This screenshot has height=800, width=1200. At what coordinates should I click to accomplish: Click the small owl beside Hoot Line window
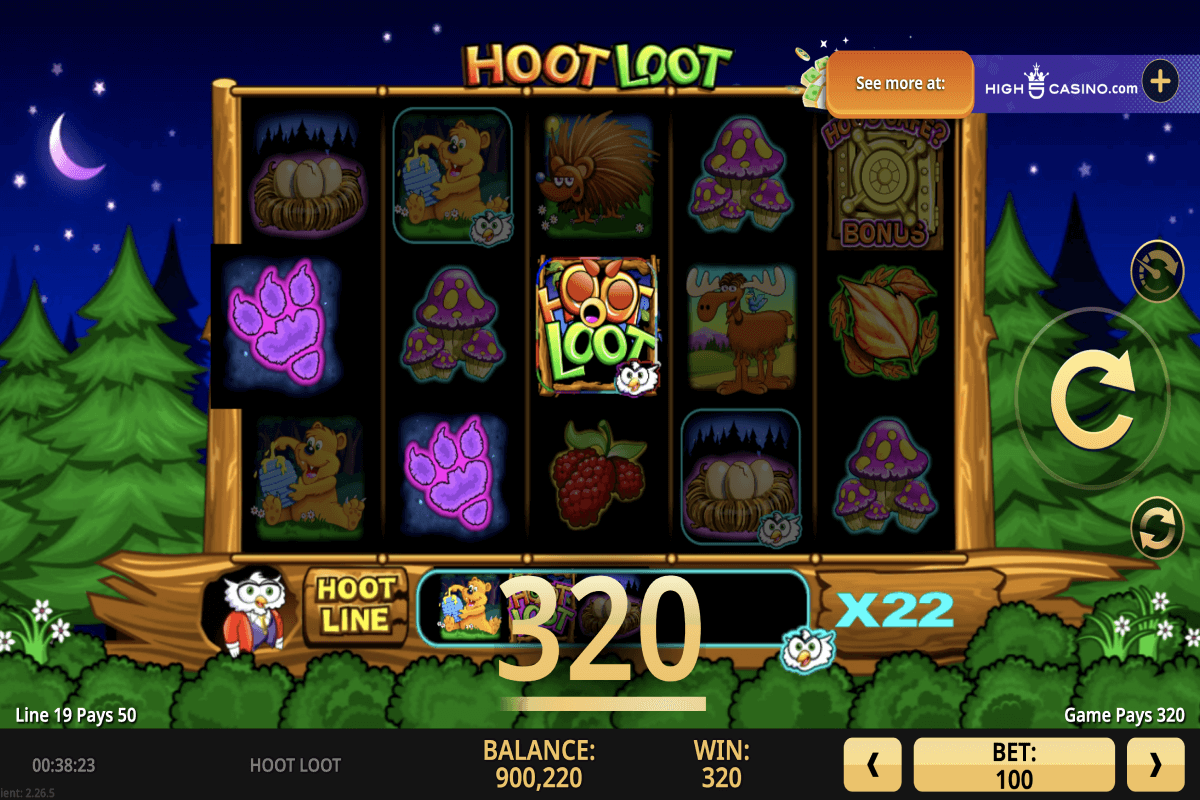pos(808,650)
